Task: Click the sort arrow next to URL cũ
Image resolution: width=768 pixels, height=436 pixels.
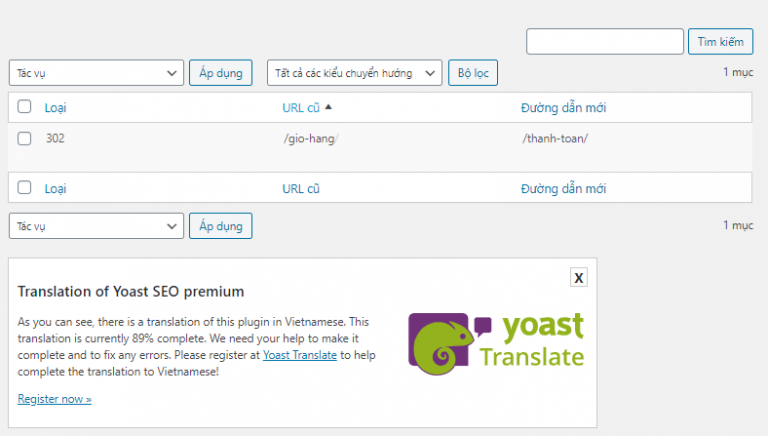Action: (x=328, y=107)
